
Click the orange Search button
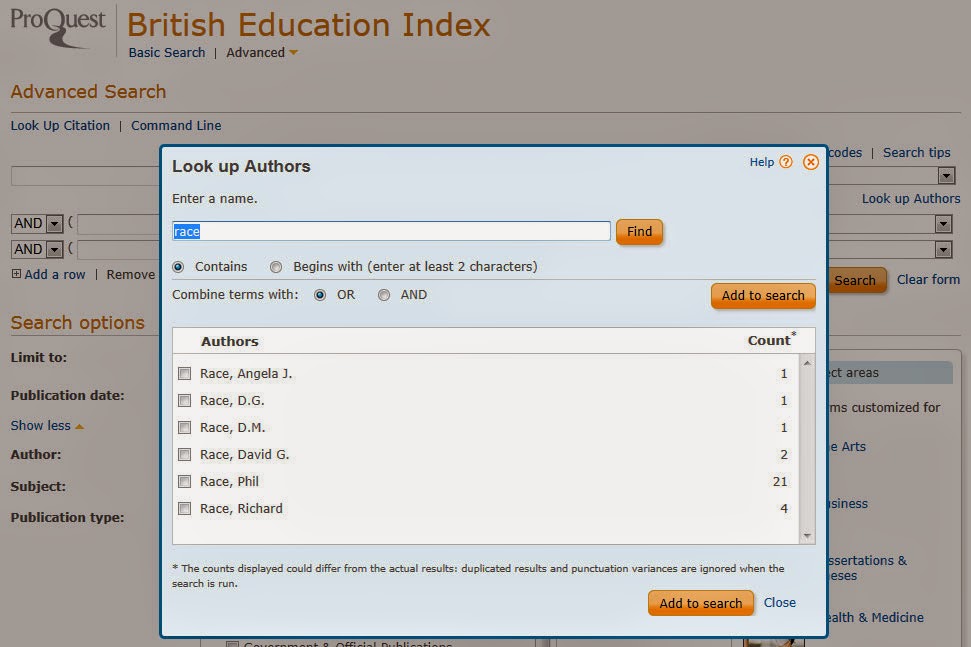855,280
